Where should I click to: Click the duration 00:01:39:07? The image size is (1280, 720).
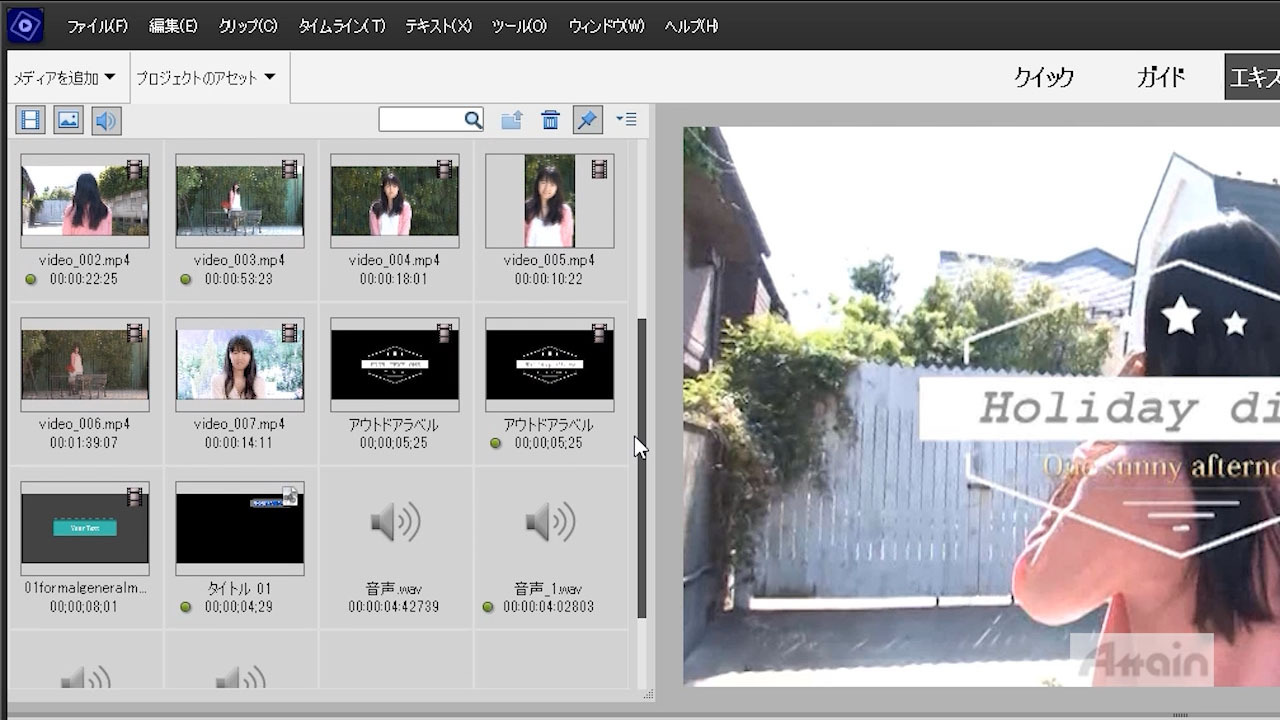point(85,443)
